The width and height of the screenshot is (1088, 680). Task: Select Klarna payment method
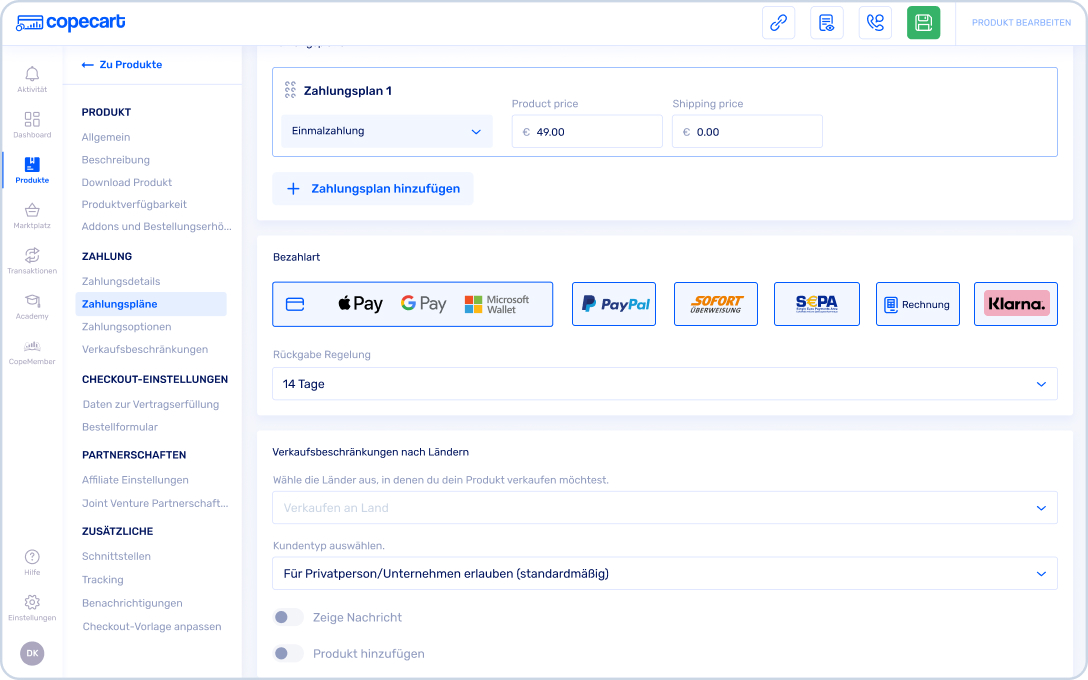(x=1016, y=304)
